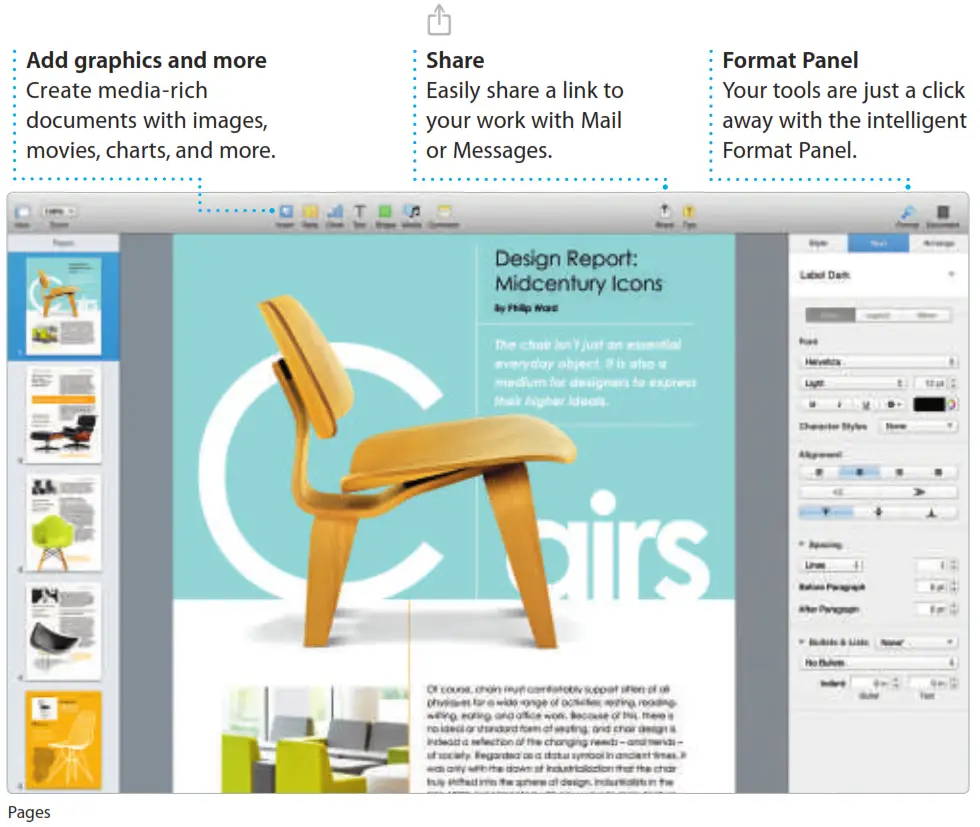Image resolution: width=980 pixels, height=827 pixels.
Task: Align text left
Action: (819, 473)
